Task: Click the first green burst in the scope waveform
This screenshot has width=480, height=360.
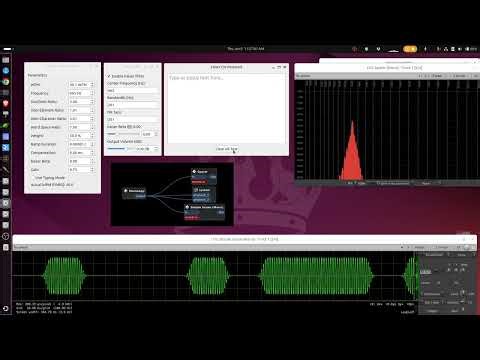Action: point(64,276)
